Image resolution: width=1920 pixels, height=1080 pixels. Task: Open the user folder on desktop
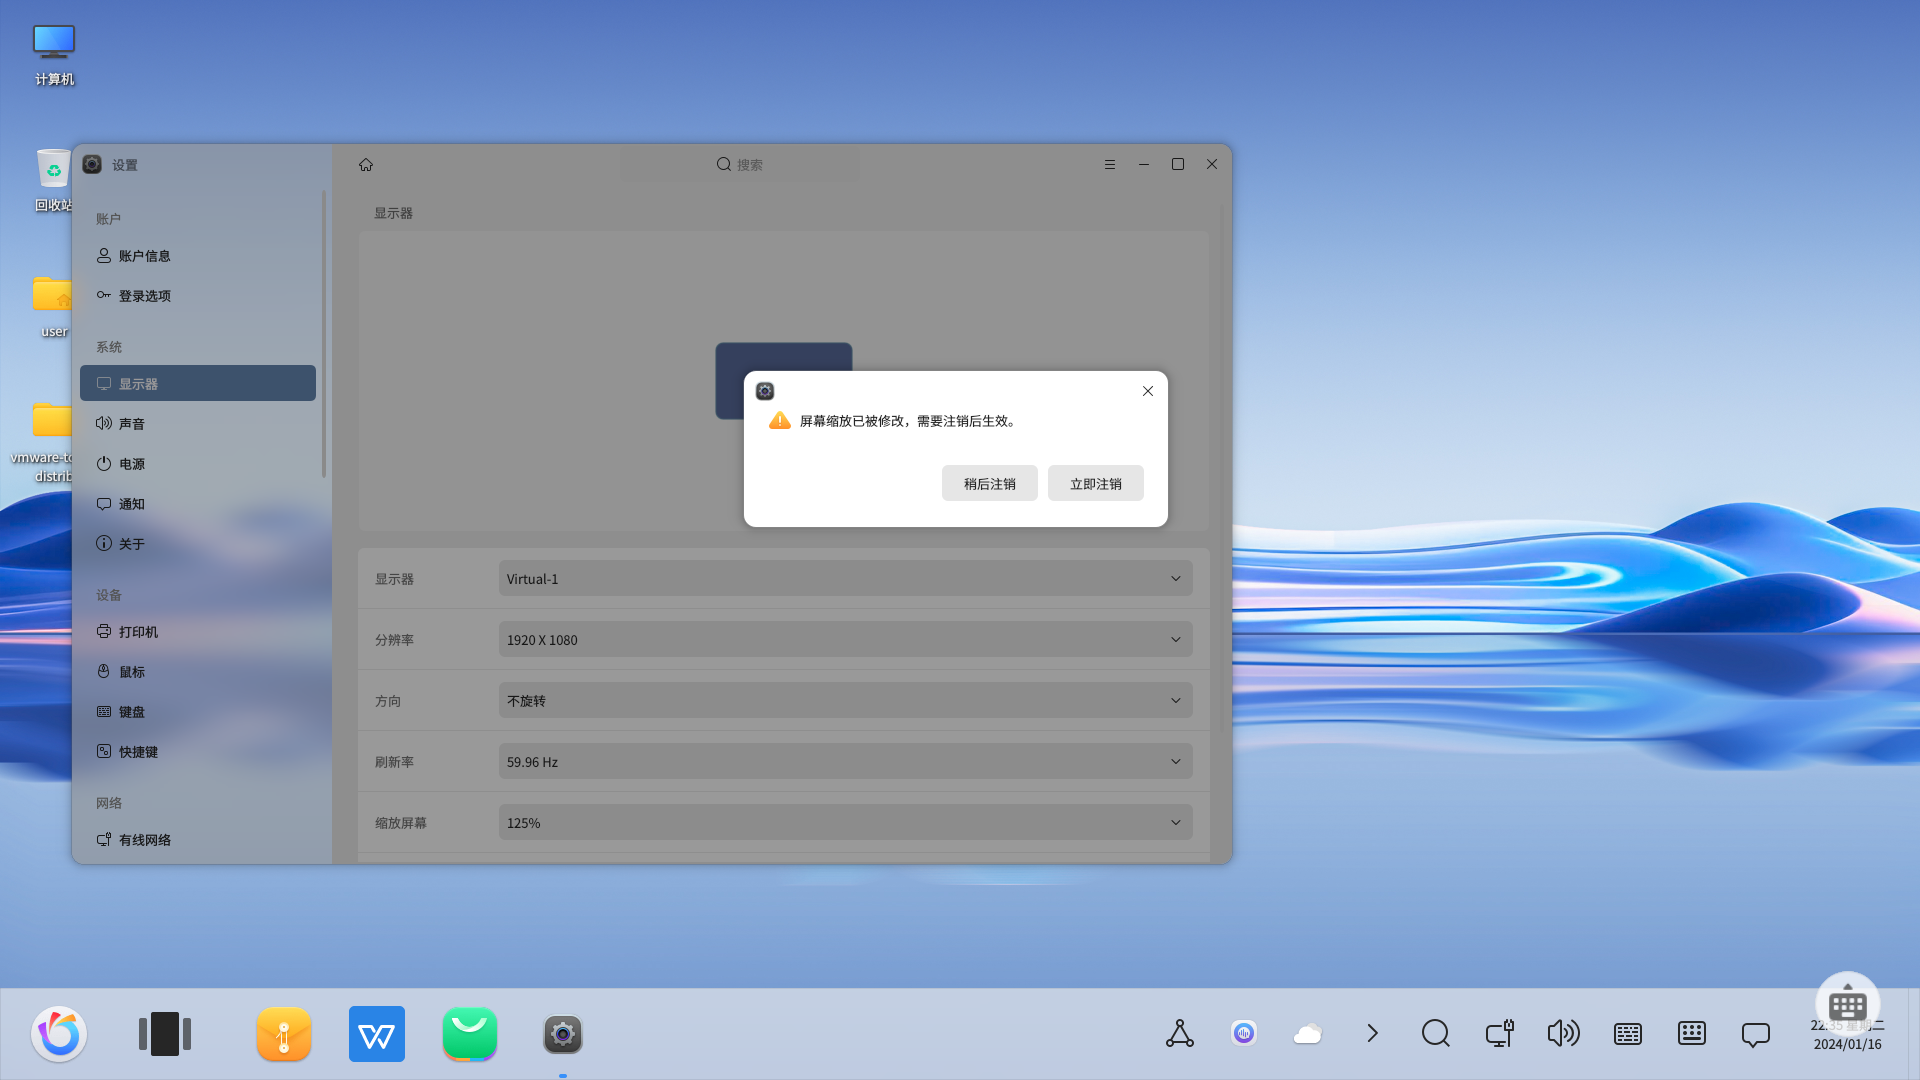click(x=54, y=307)
